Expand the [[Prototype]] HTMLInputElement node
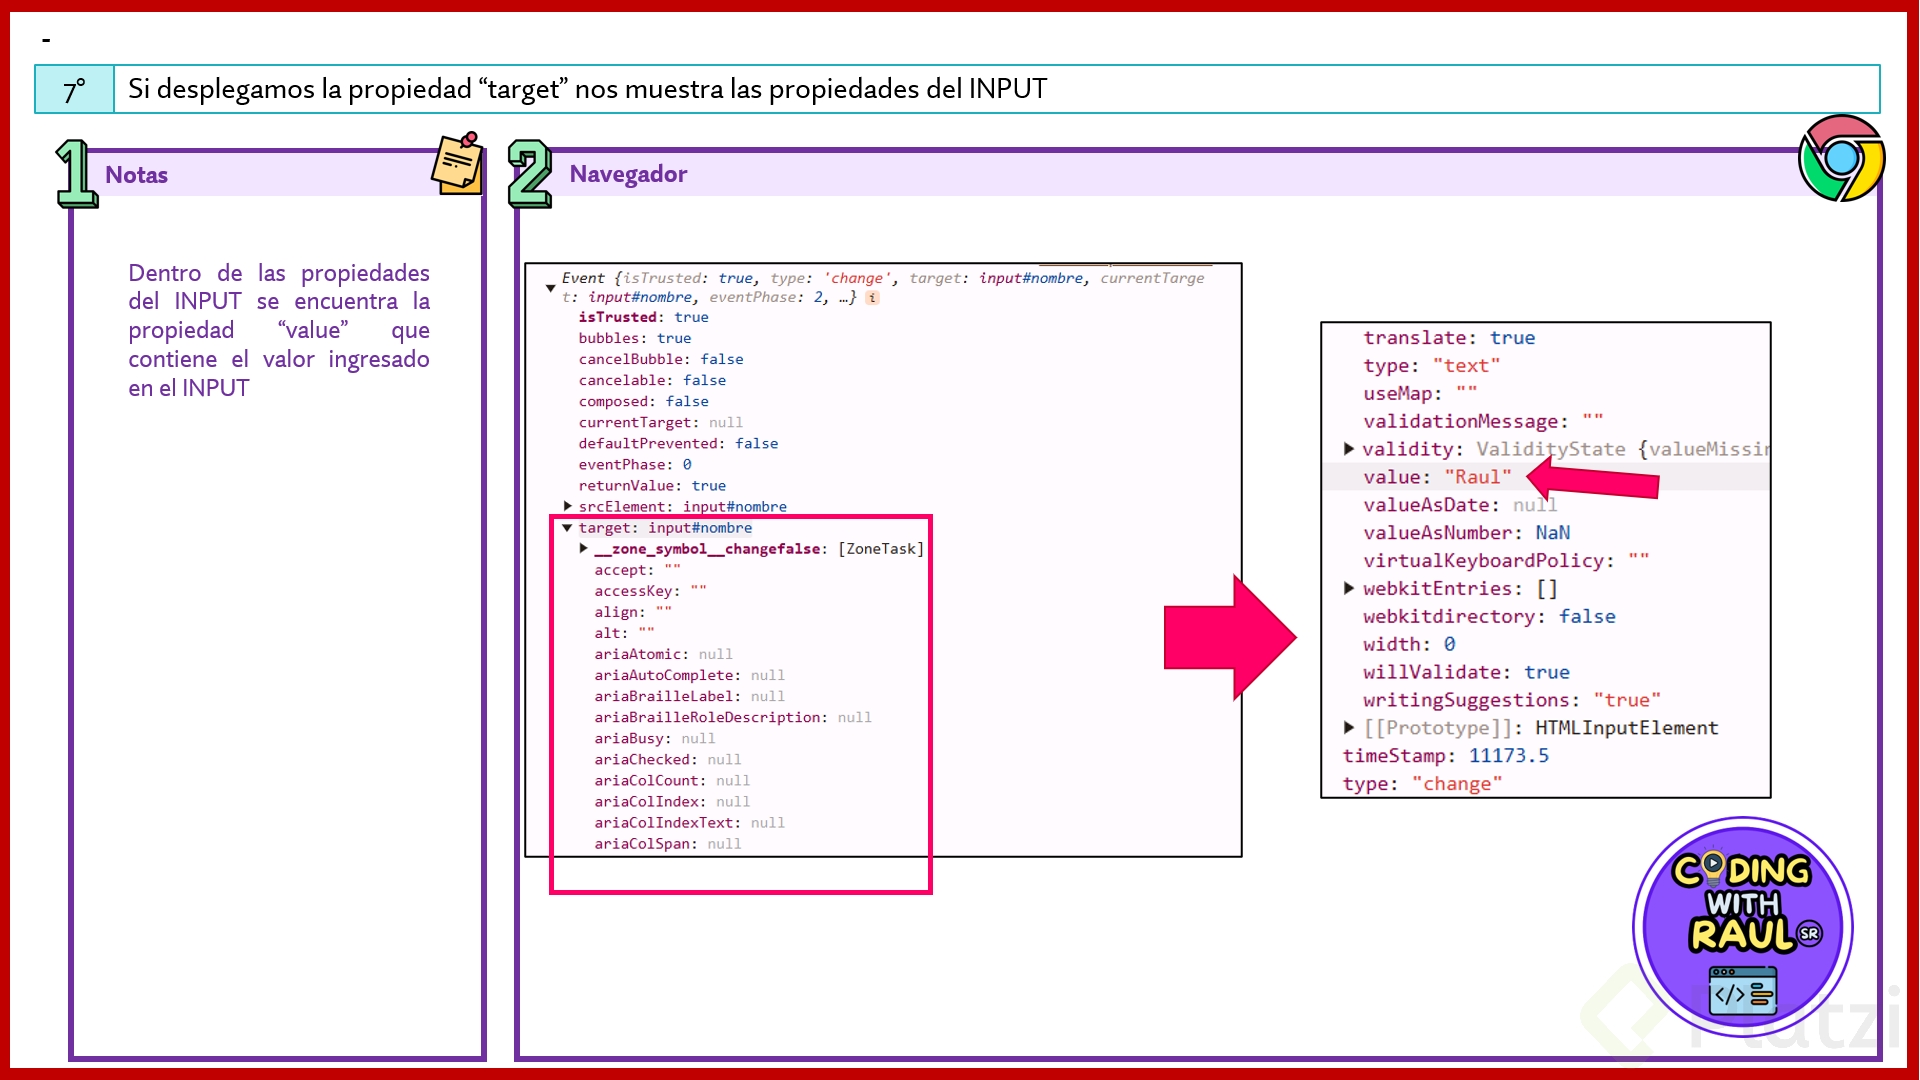Image resolution: width=1920 pixels, height=1080 pixels. pos(1349,727)
